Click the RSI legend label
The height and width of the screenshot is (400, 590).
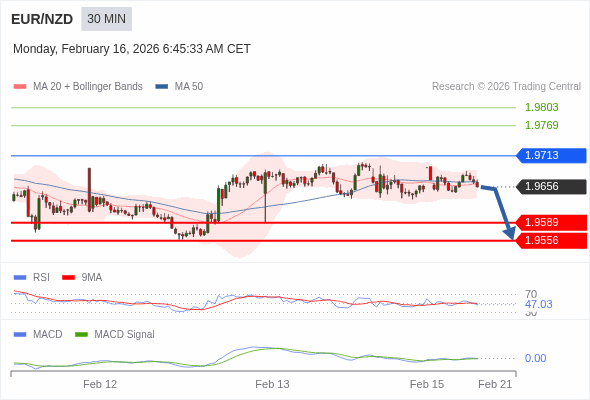click(41, 278)
